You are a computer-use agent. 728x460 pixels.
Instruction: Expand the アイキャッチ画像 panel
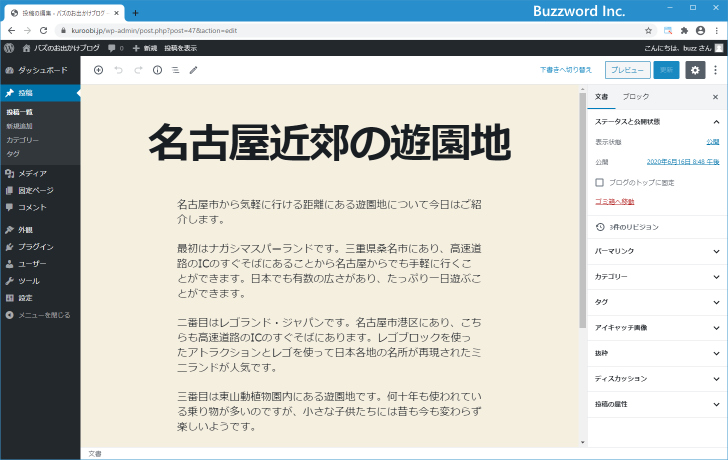tap(657, 328)
